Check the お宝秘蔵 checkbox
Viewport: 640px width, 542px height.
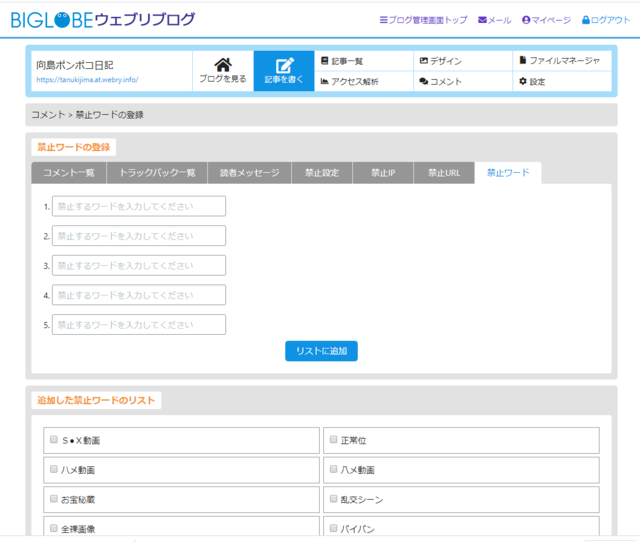pos(53,499)
